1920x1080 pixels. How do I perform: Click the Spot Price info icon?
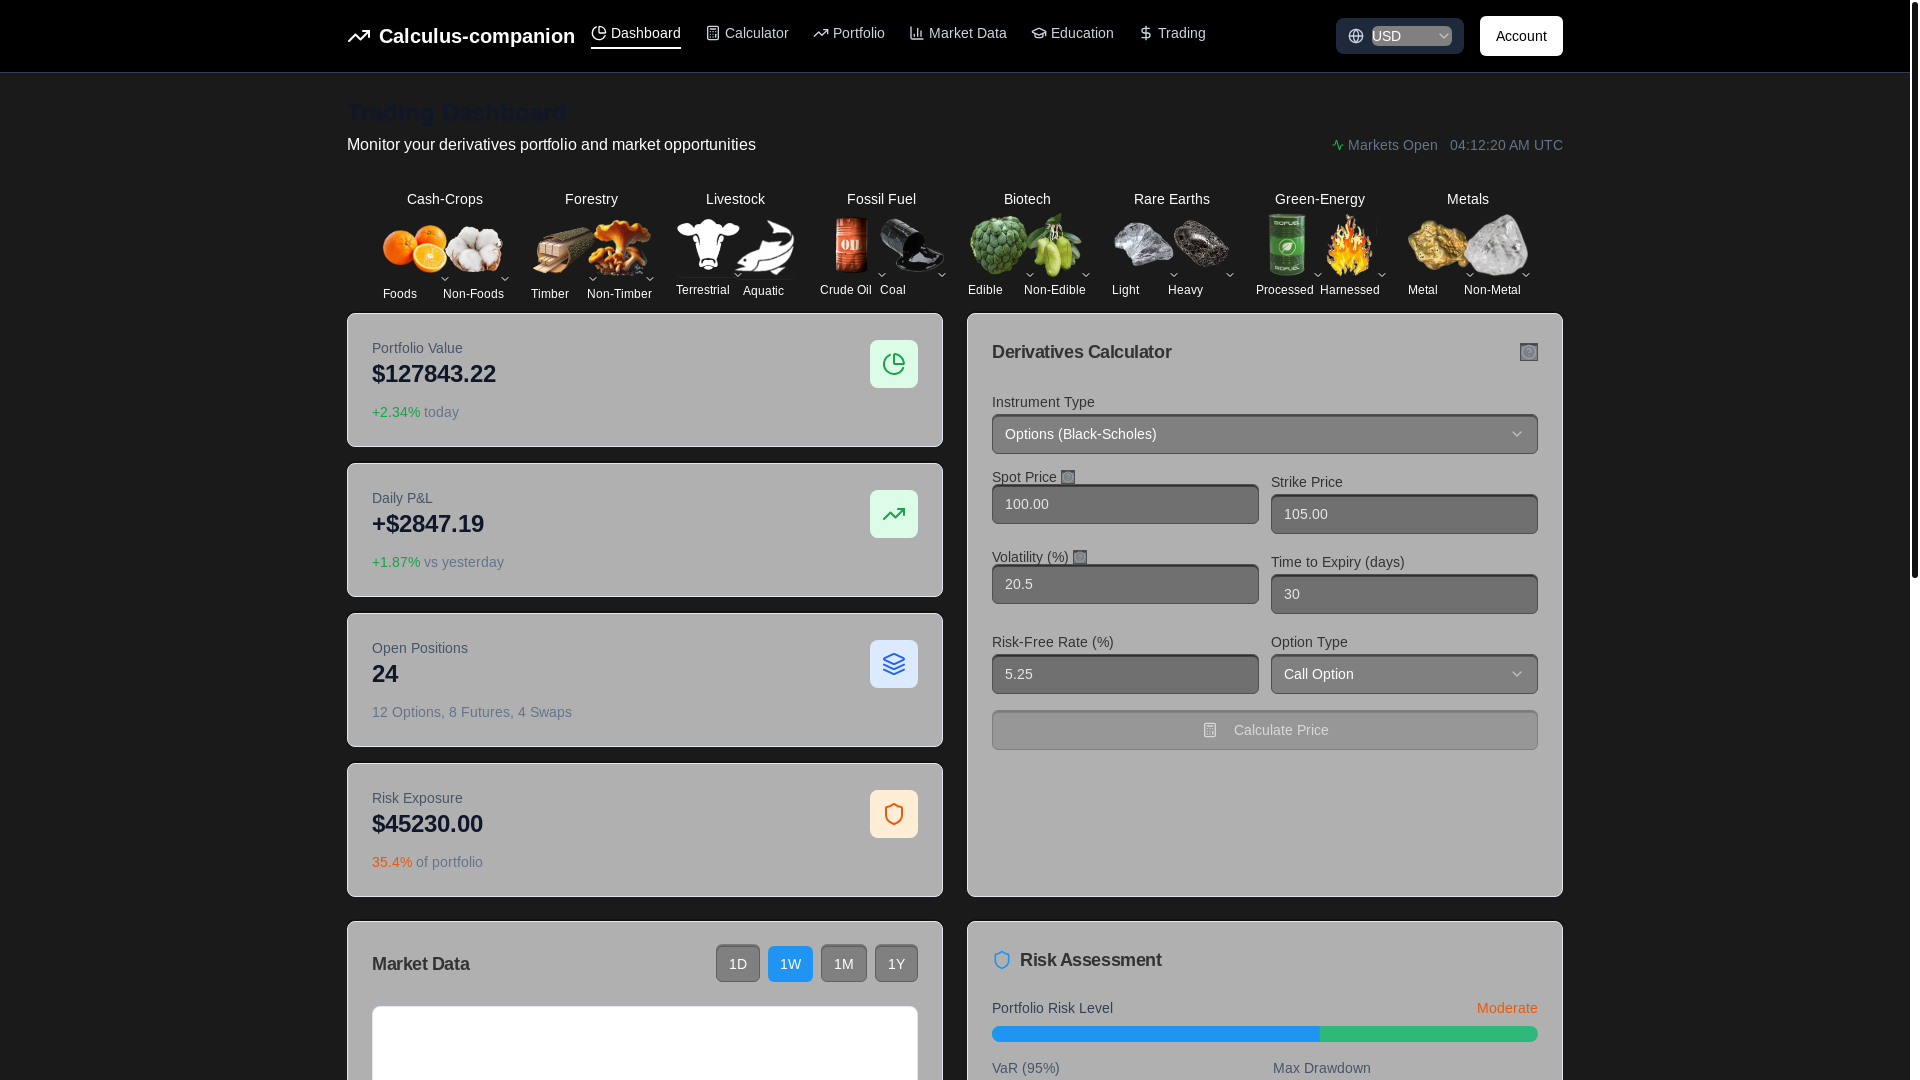point(1068,477)
